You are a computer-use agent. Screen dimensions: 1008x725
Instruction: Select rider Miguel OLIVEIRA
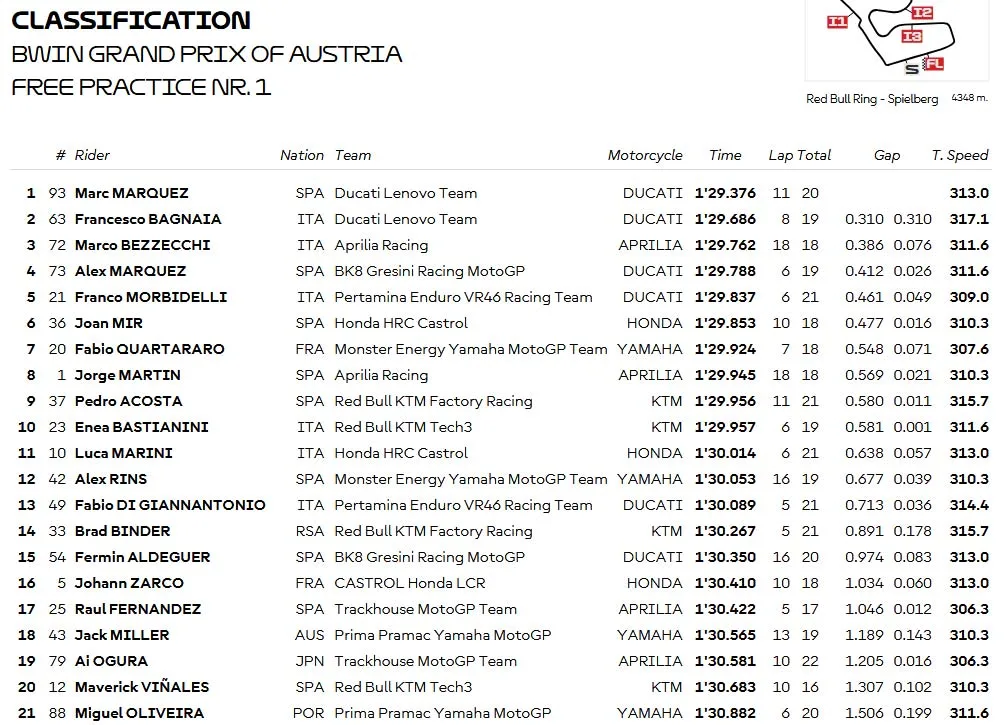pos(140,713)
